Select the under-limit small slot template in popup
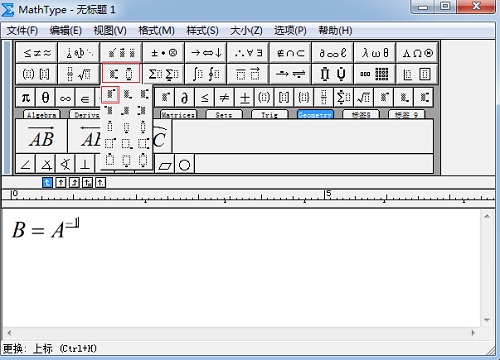This screenshot has width=500, height=360. click(126, 127)
